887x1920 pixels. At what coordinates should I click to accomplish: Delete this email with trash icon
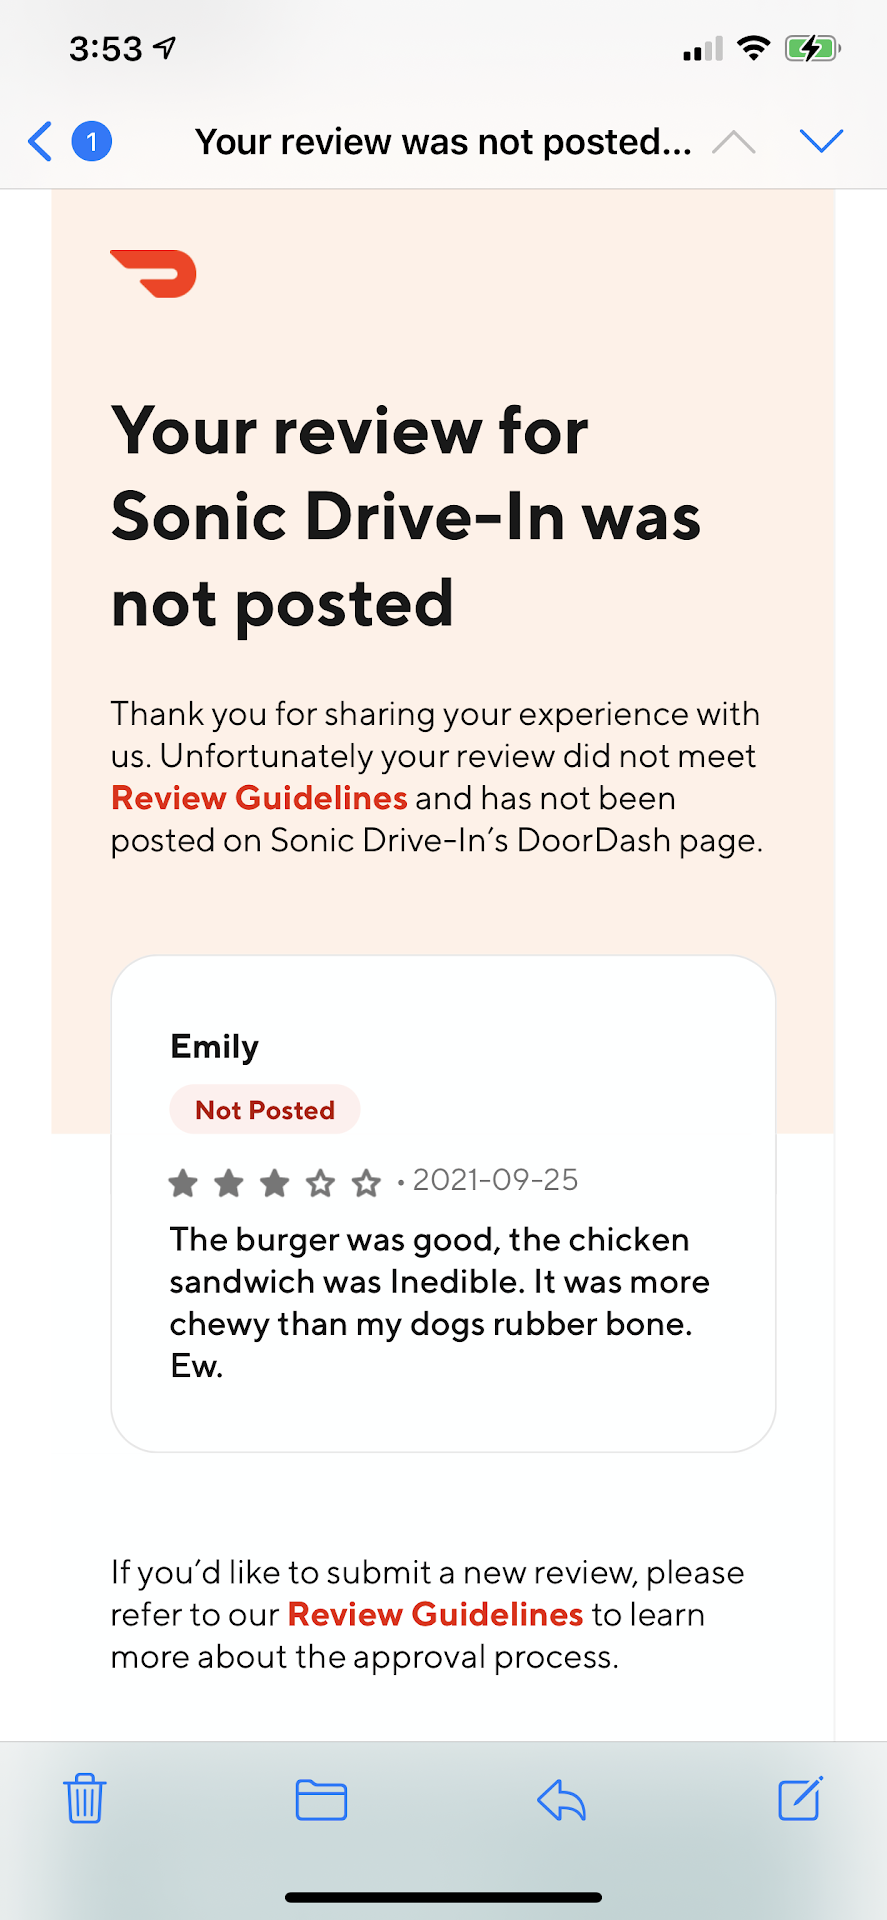[x=85, y=1799]
